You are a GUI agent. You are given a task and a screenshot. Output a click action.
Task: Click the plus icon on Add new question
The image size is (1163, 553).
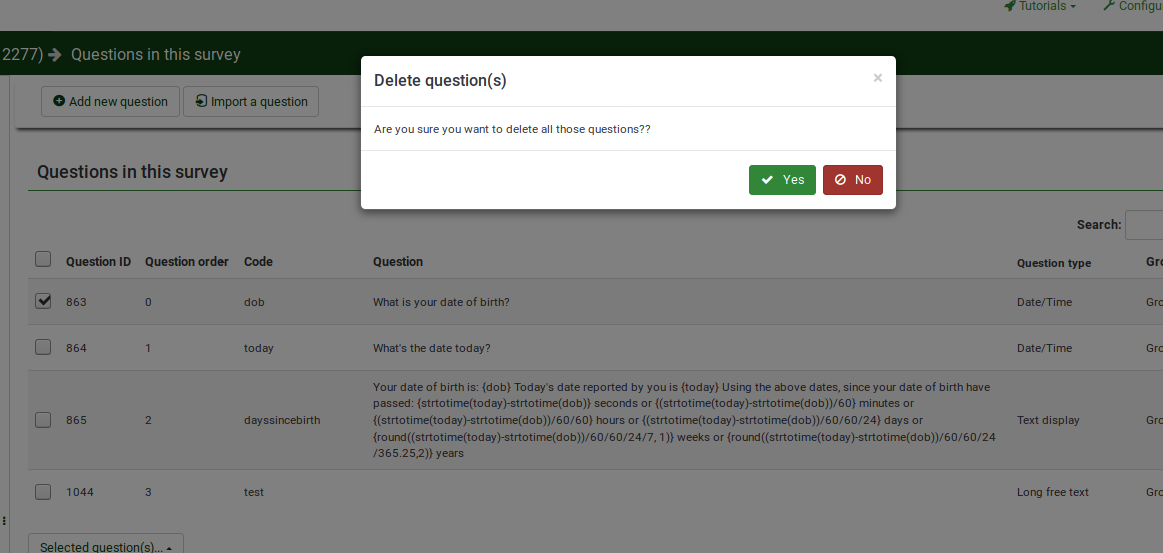59,101
